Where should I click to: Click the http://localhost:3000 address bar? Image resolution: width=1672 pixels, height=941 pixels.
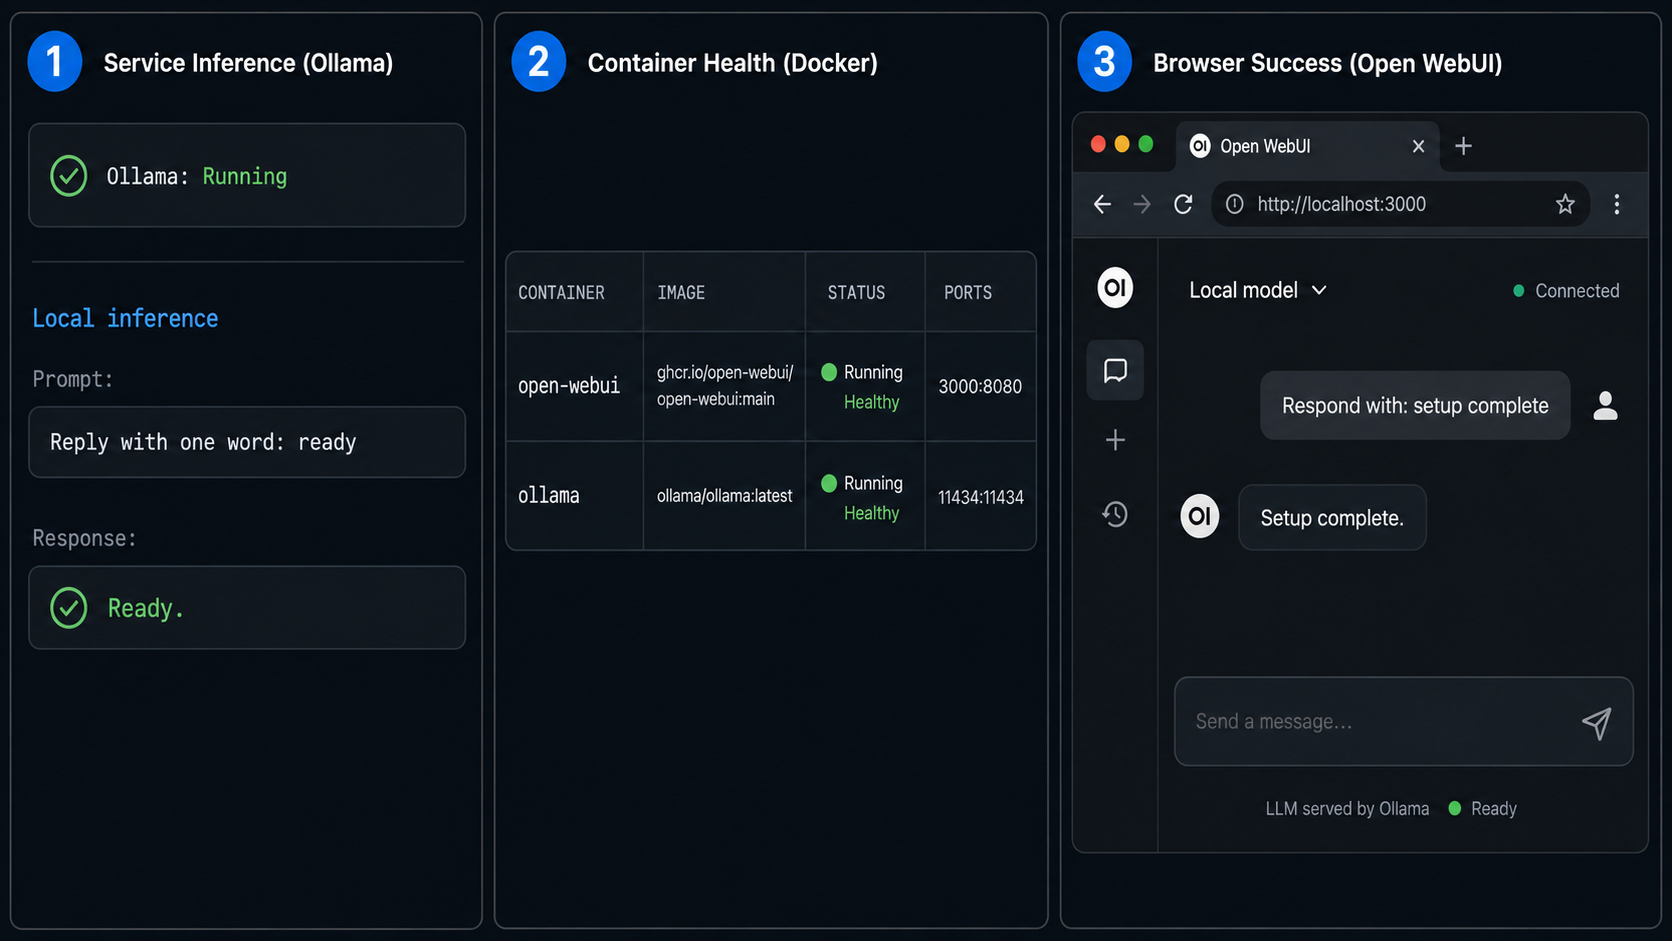(x=1400, y=204)
